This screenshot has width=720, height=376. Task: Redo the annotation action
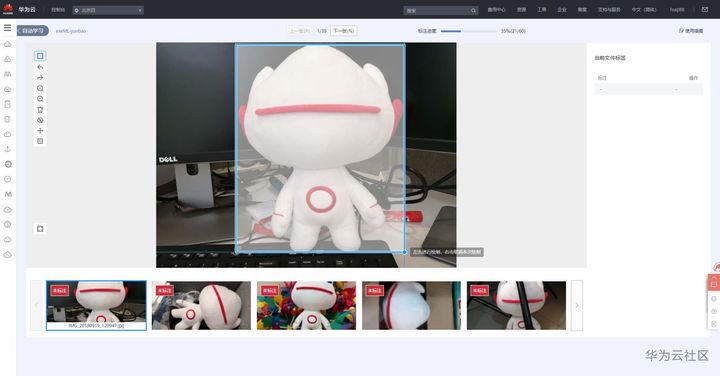pyautogui.click(x=40, y=78)
